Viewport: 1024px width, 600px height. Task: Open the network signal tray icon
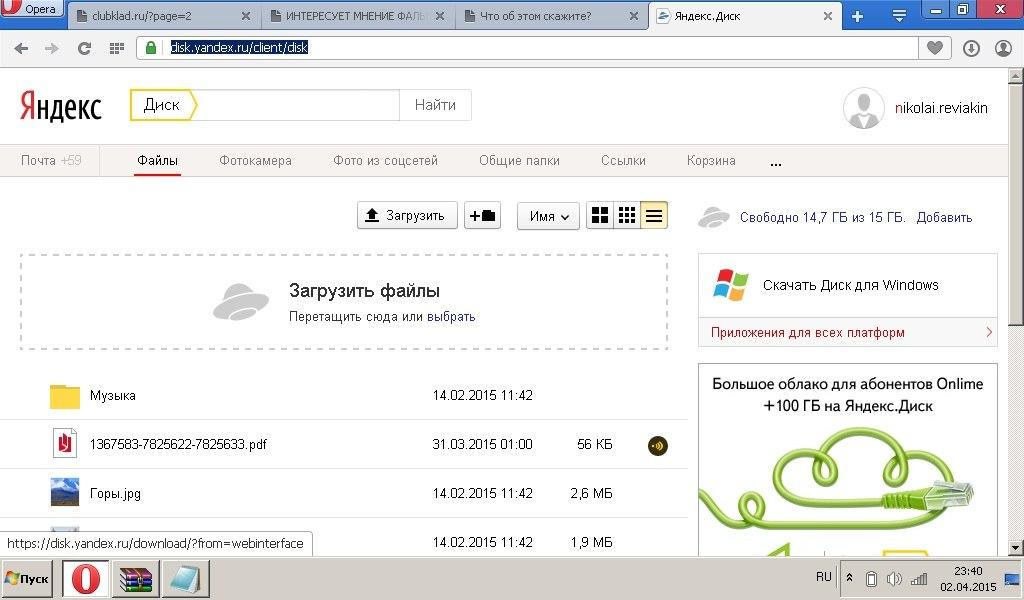[919, 579]
